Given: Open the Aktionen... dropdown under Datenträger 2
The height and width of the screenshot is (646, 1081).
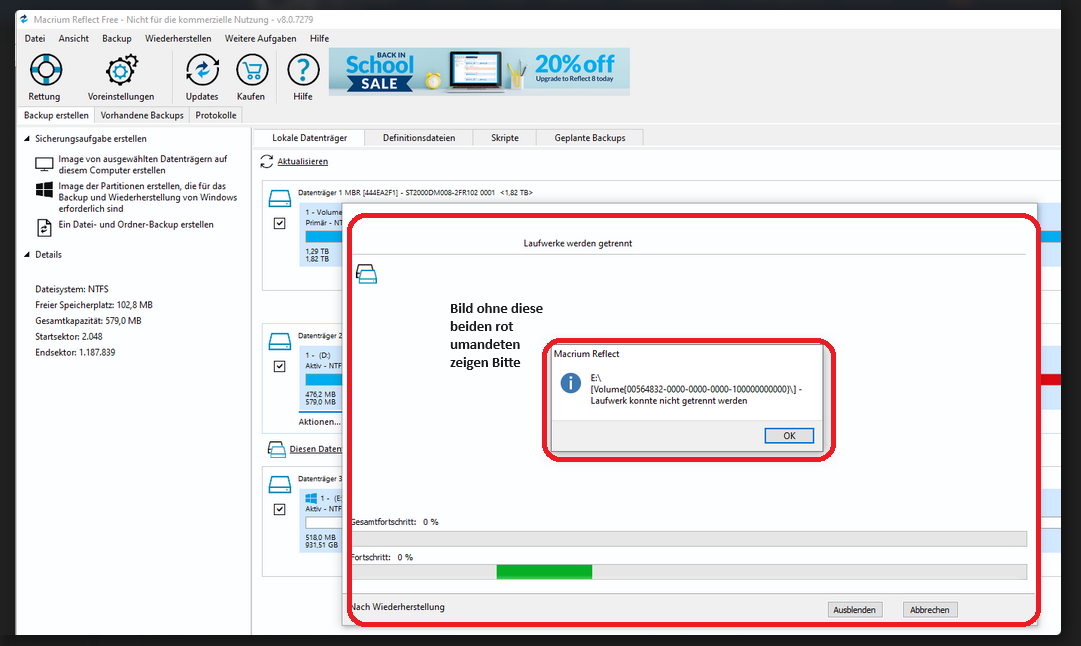Looking at the screenshot, I should (x=319, y=421).
